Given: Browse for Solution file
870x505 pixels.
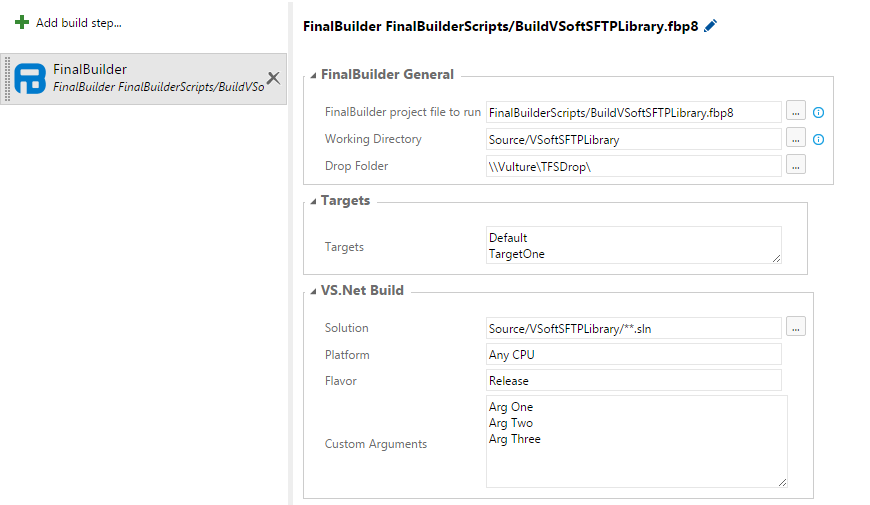Looking at the screenshot, I should click(x=796, y=327).
